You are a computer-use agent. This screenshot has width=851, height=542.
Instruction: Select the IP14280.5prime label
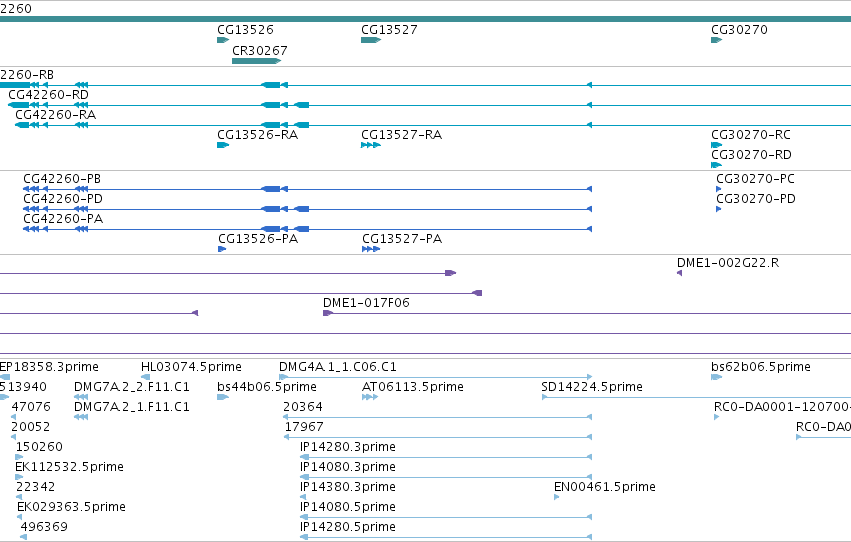coord(347,527)
